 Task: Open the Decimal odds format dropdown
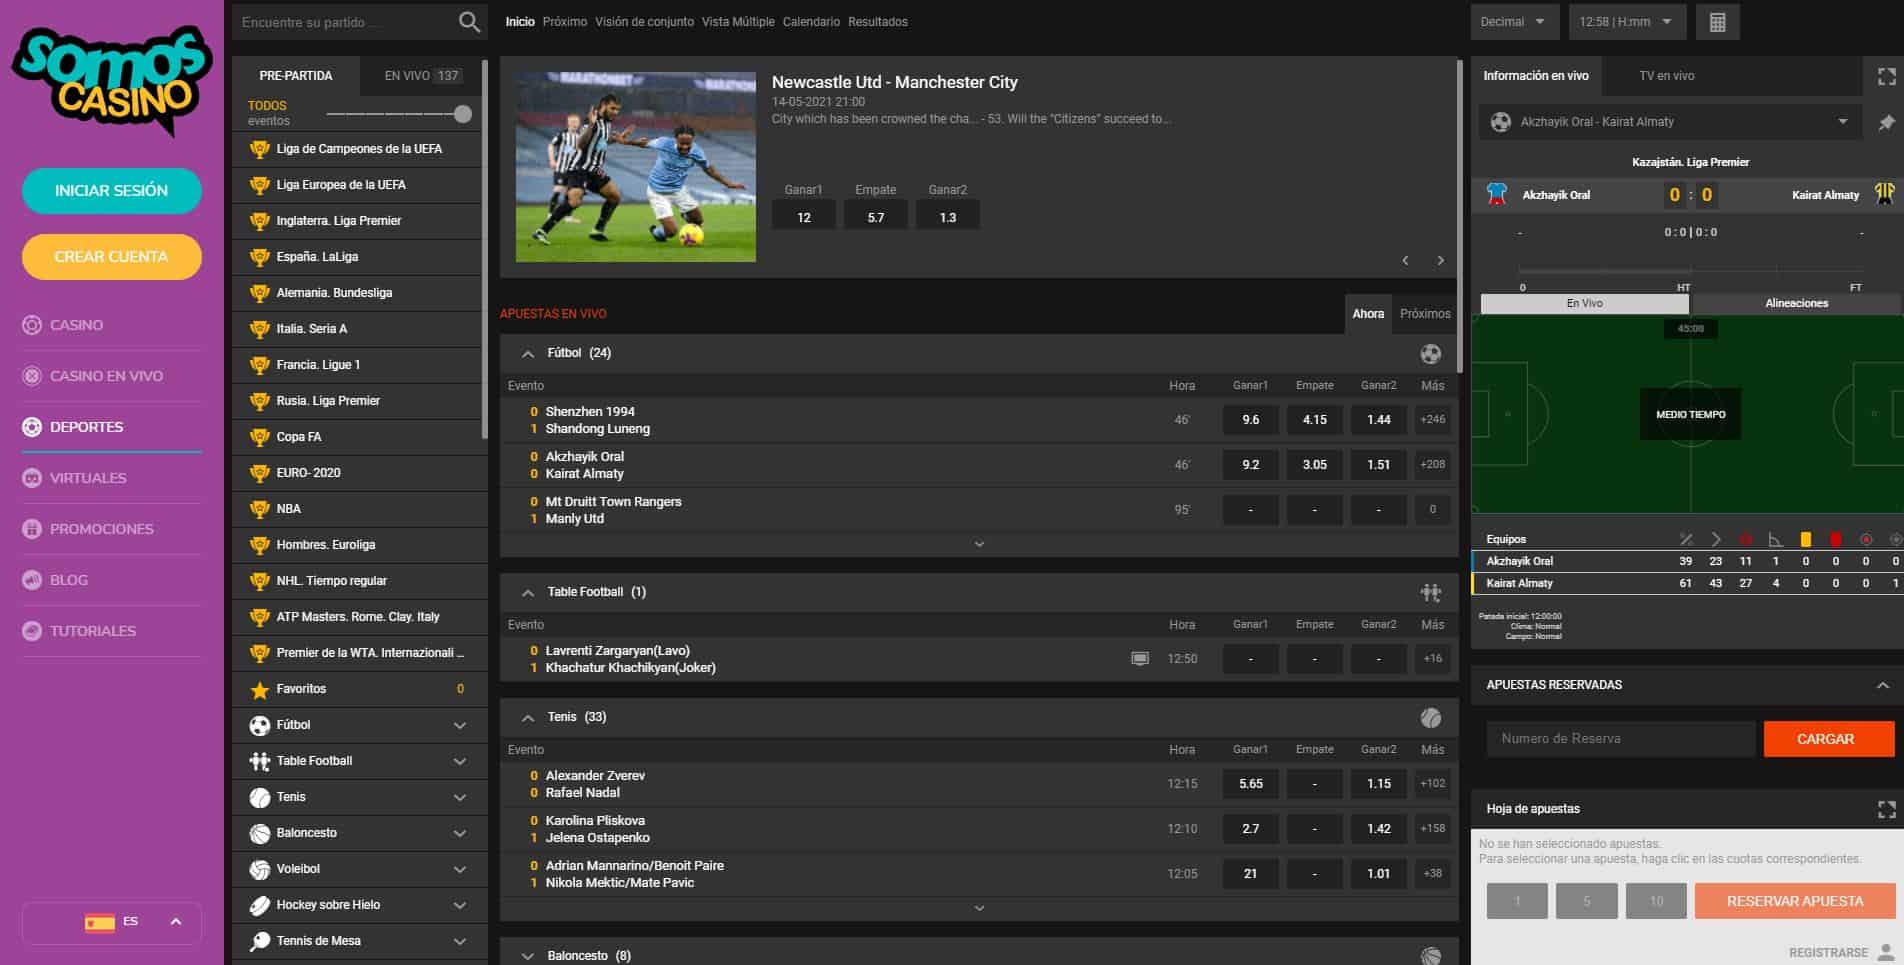point(1514,22)
